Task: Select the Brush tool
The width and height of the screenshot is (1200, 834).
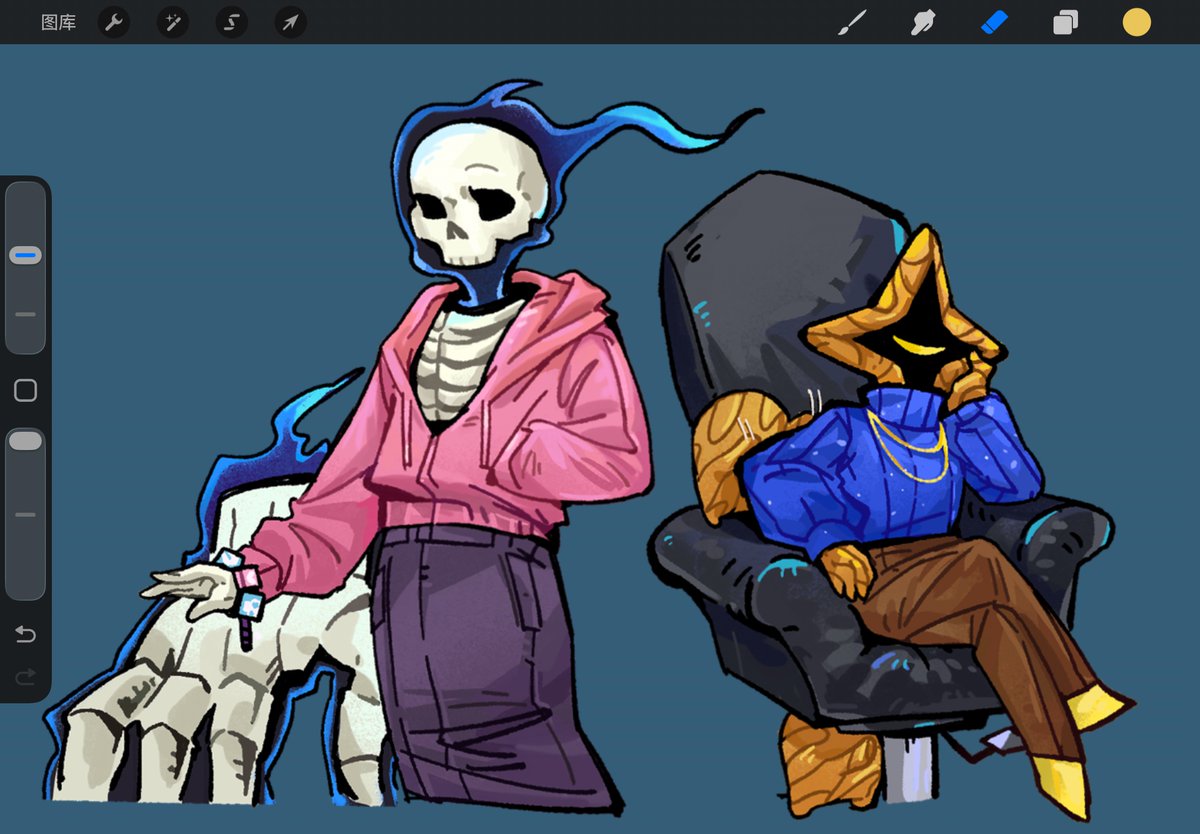Action: (x=852, y=22)
